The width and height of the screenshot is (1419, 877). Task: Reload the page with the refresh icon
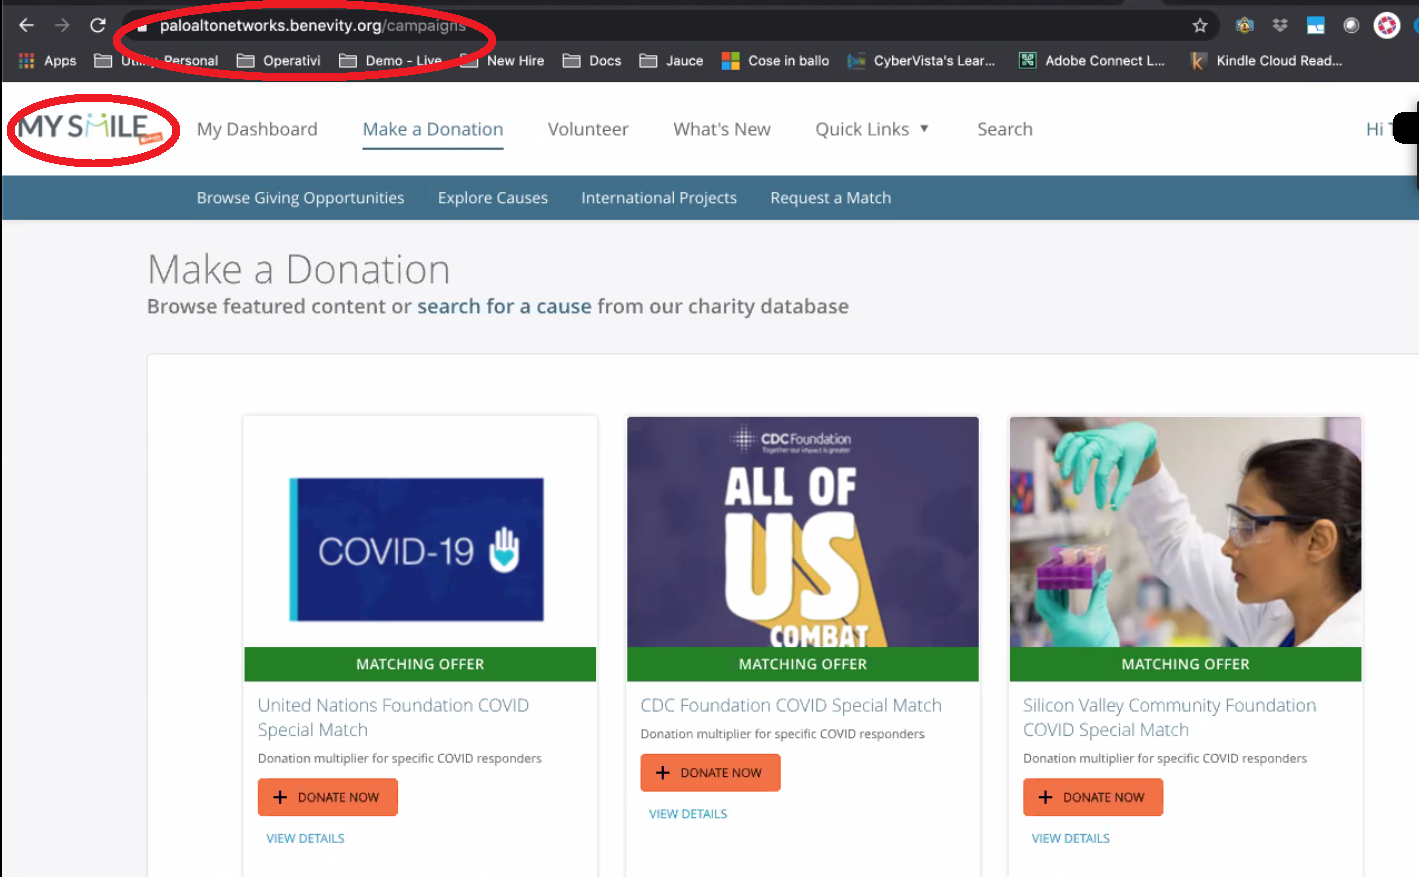coord(98,25)
